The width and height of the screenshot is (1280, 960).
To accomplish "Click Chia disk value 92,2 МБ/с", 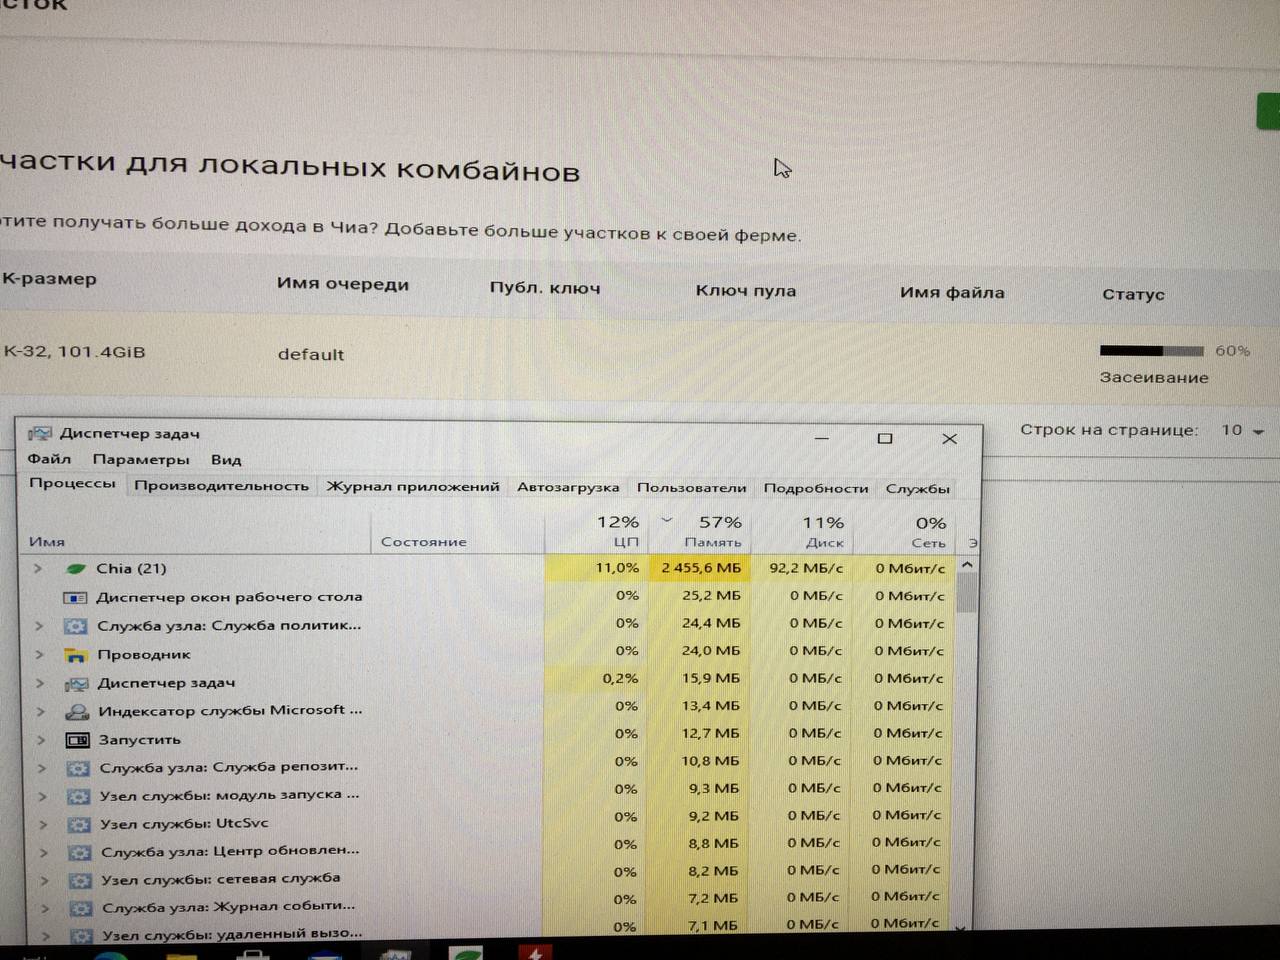I will tap(806, 568).
